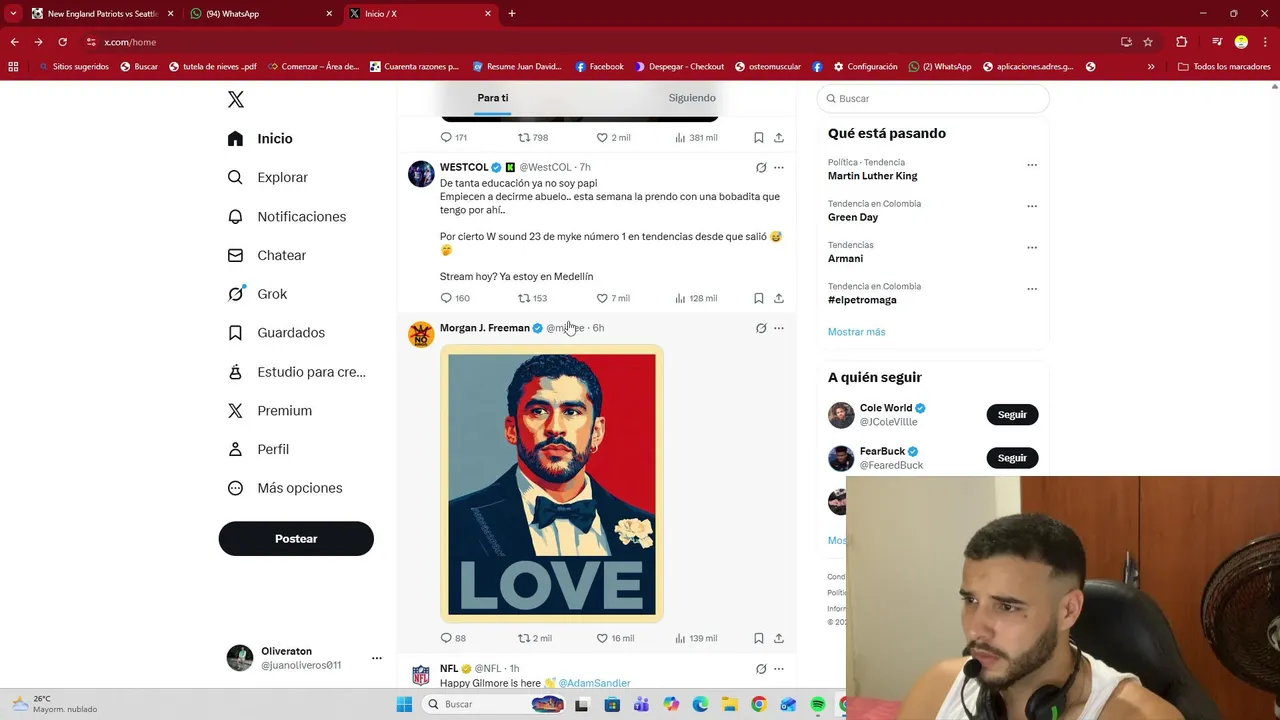This screenshot has height=720, width=1280.
Task: Open the Green Day trend
Action: pos(853,217)
